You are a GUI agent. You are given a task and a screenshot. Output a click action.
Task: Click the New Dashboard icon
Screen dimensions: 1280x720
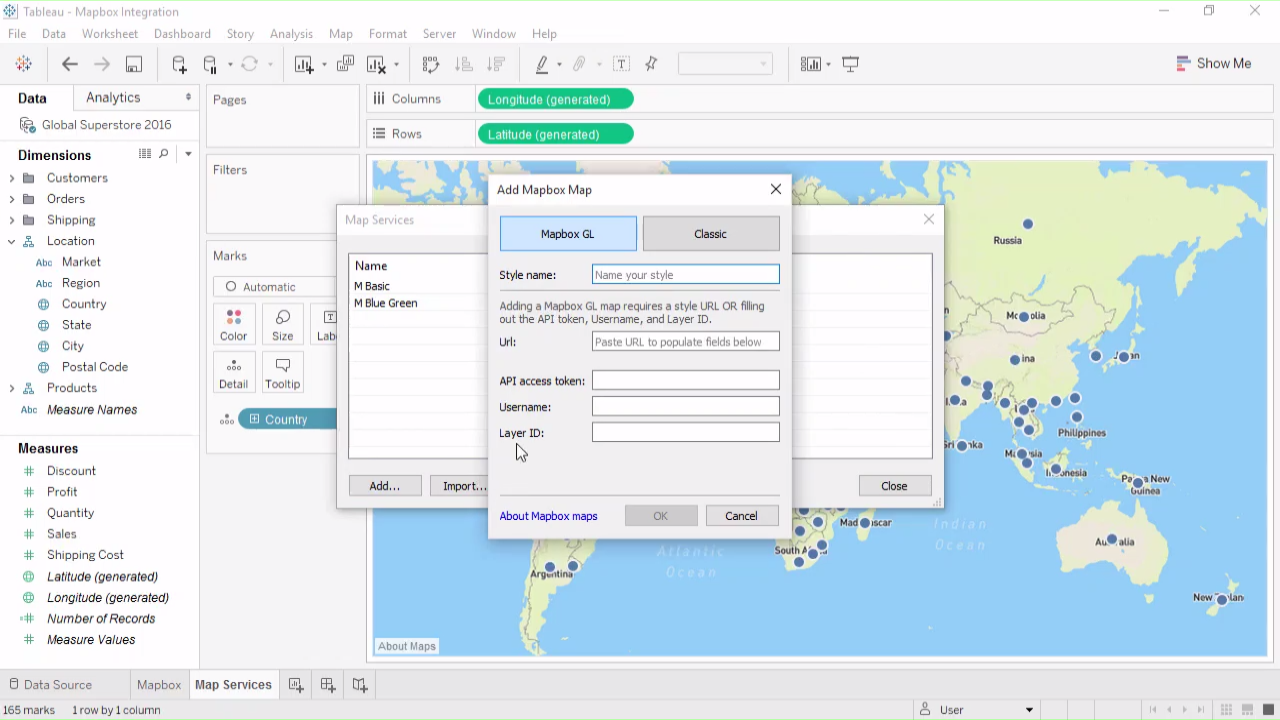point(328,685)
